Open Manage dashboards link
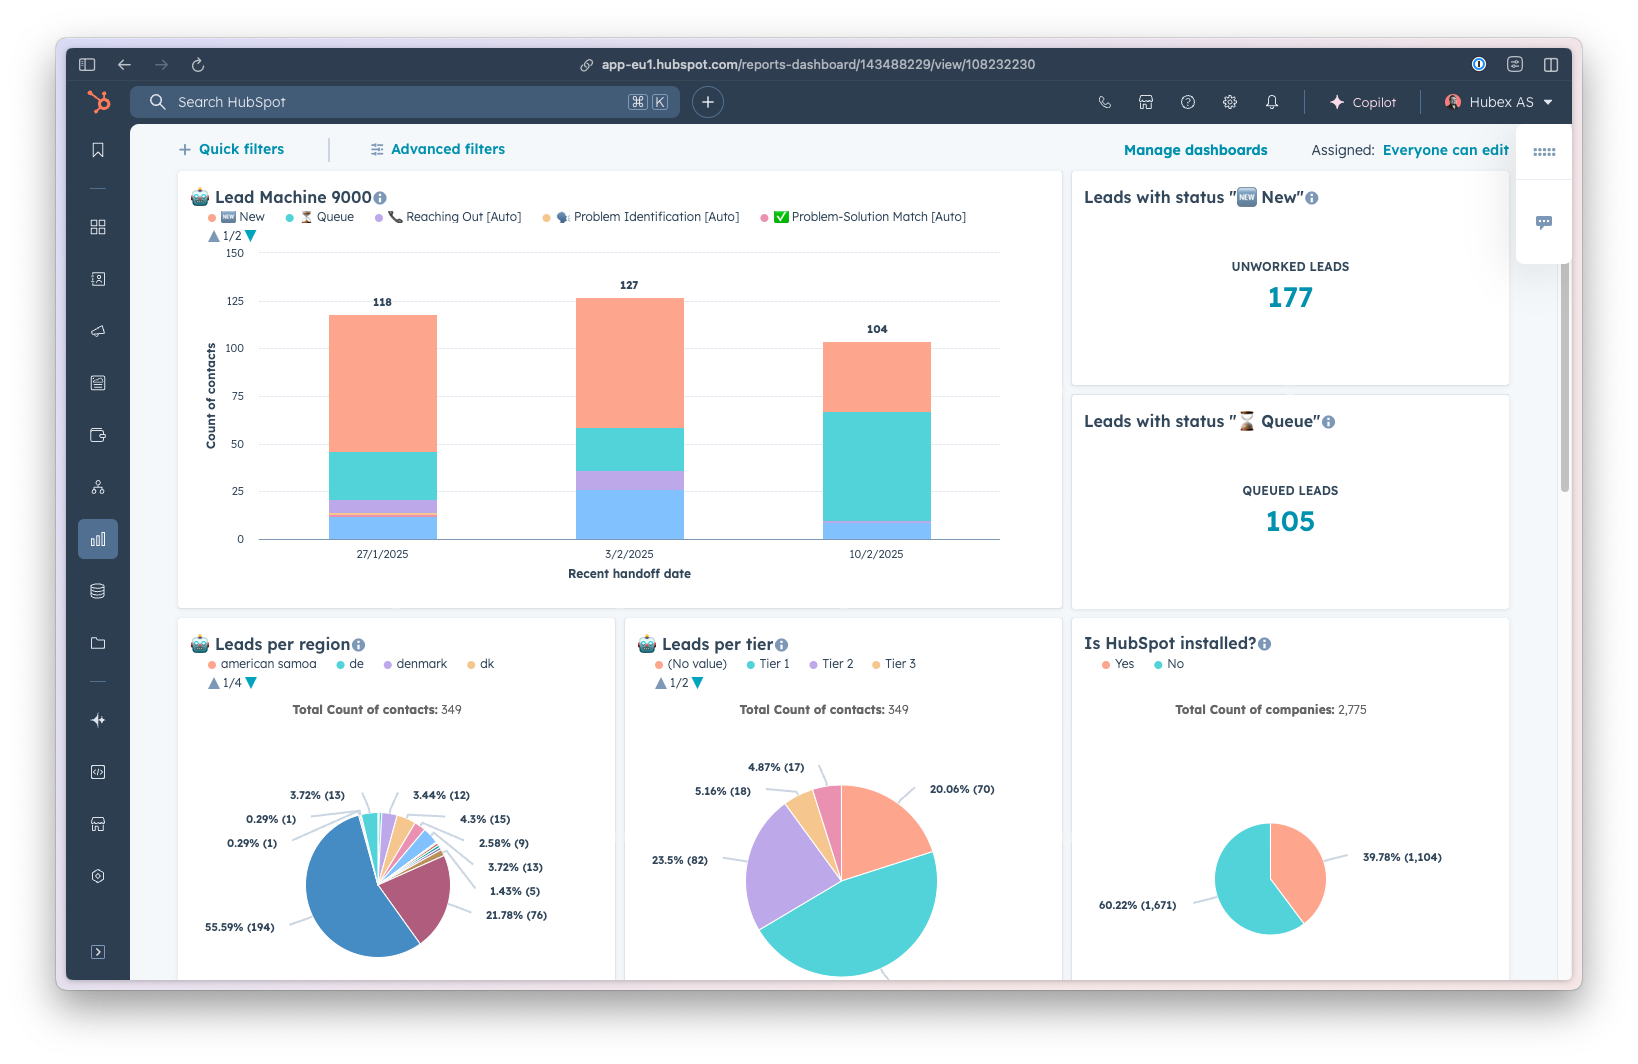Image resolution: width=1638 pixels, height=1064 pixels. coord(1195,150)
